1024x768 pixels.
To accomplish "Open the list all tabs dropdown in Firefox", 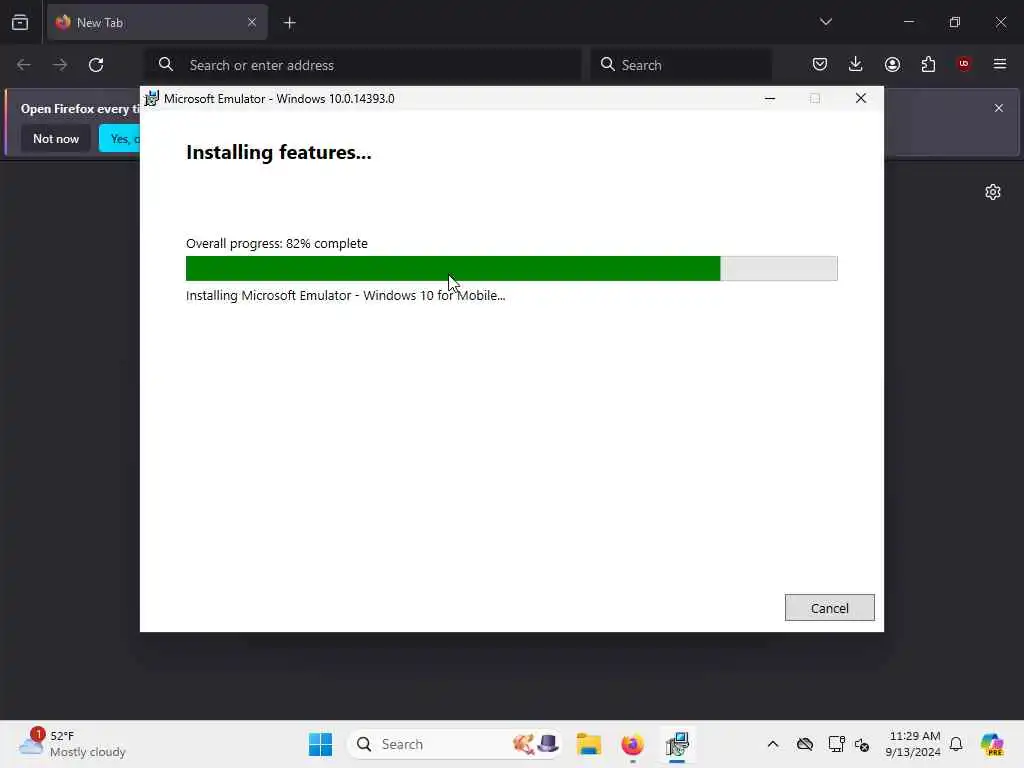I will [825, 22].
